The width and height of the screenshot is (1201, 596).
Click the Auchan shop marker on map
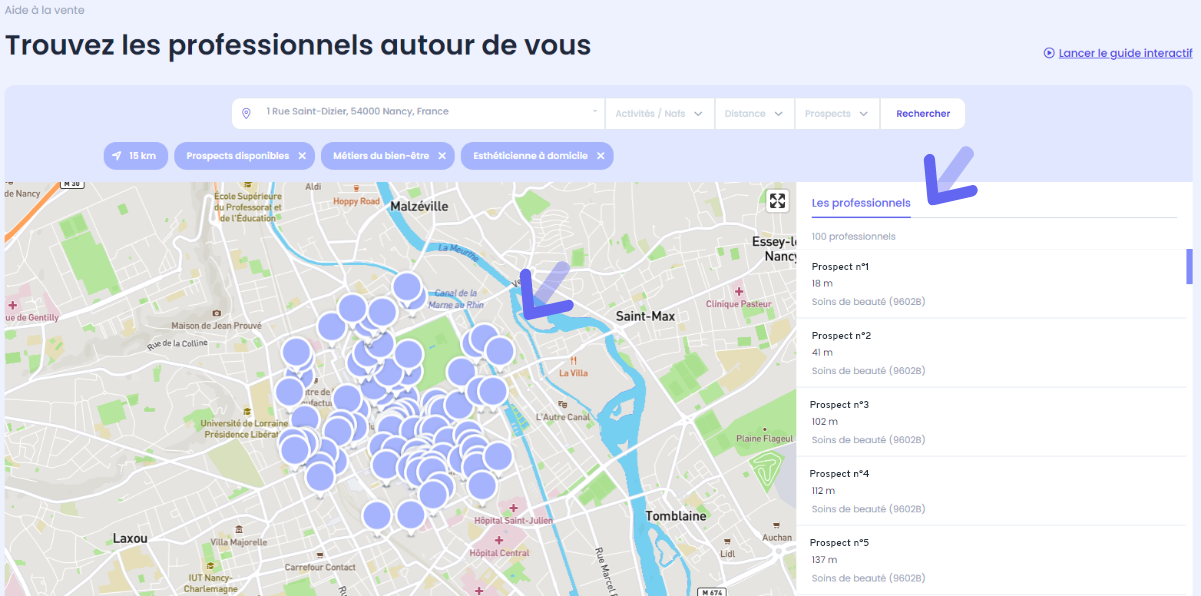pos(776,524)
